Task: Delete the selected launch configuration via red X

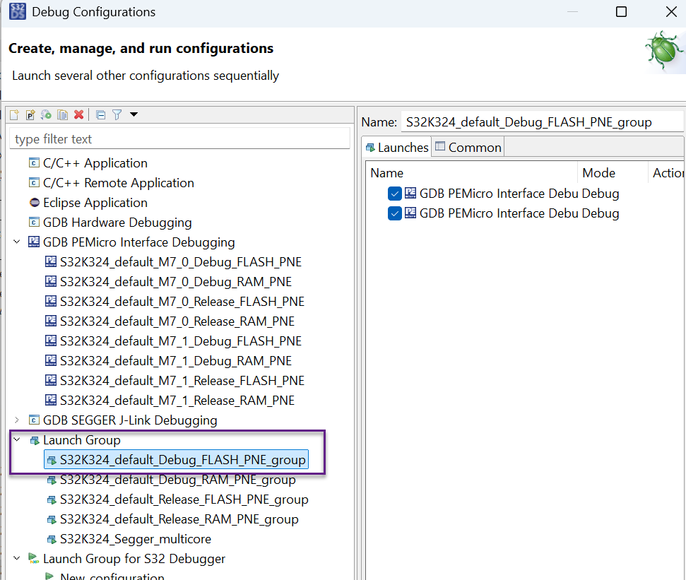Action: [79, 115]
